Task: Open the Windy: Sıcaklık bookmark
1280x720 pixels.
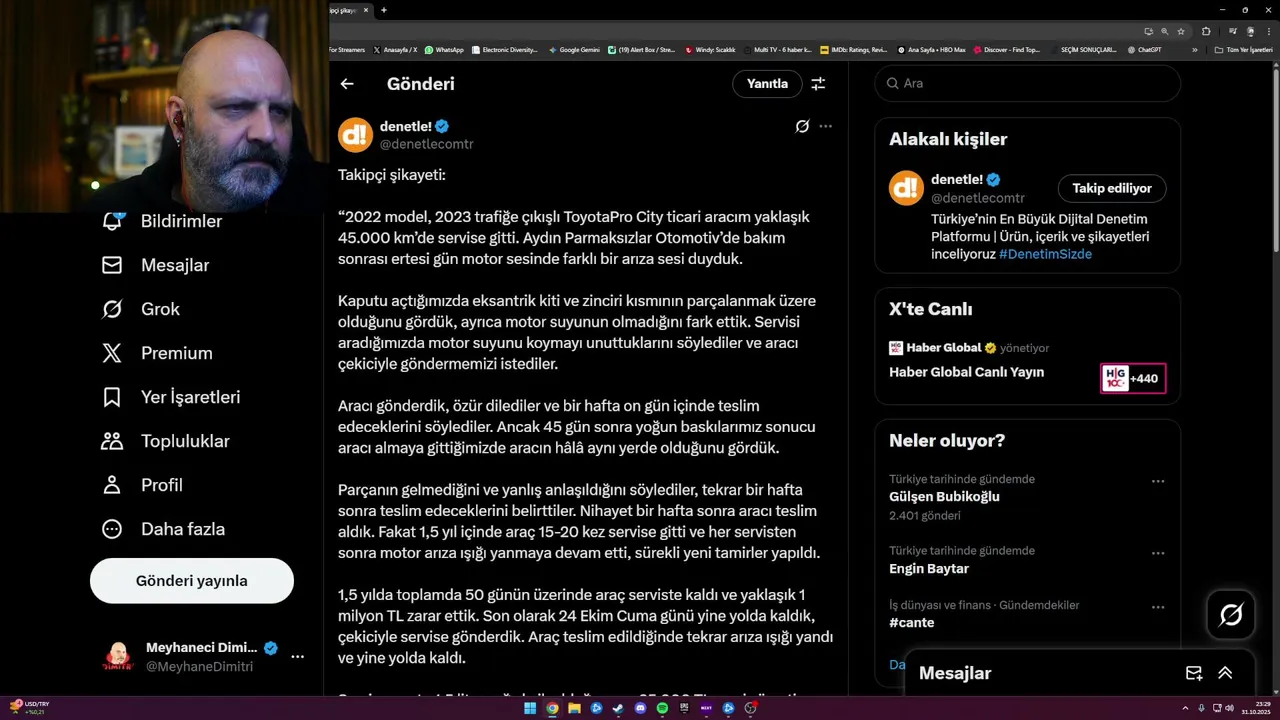Action: pyautogui.click(x=710, y=49)
